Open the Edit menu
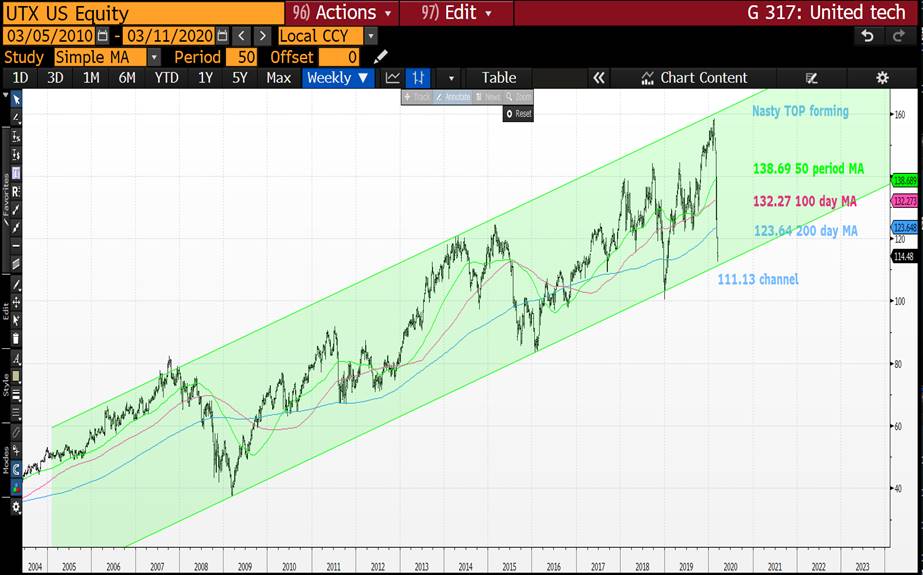 [457, 12]
